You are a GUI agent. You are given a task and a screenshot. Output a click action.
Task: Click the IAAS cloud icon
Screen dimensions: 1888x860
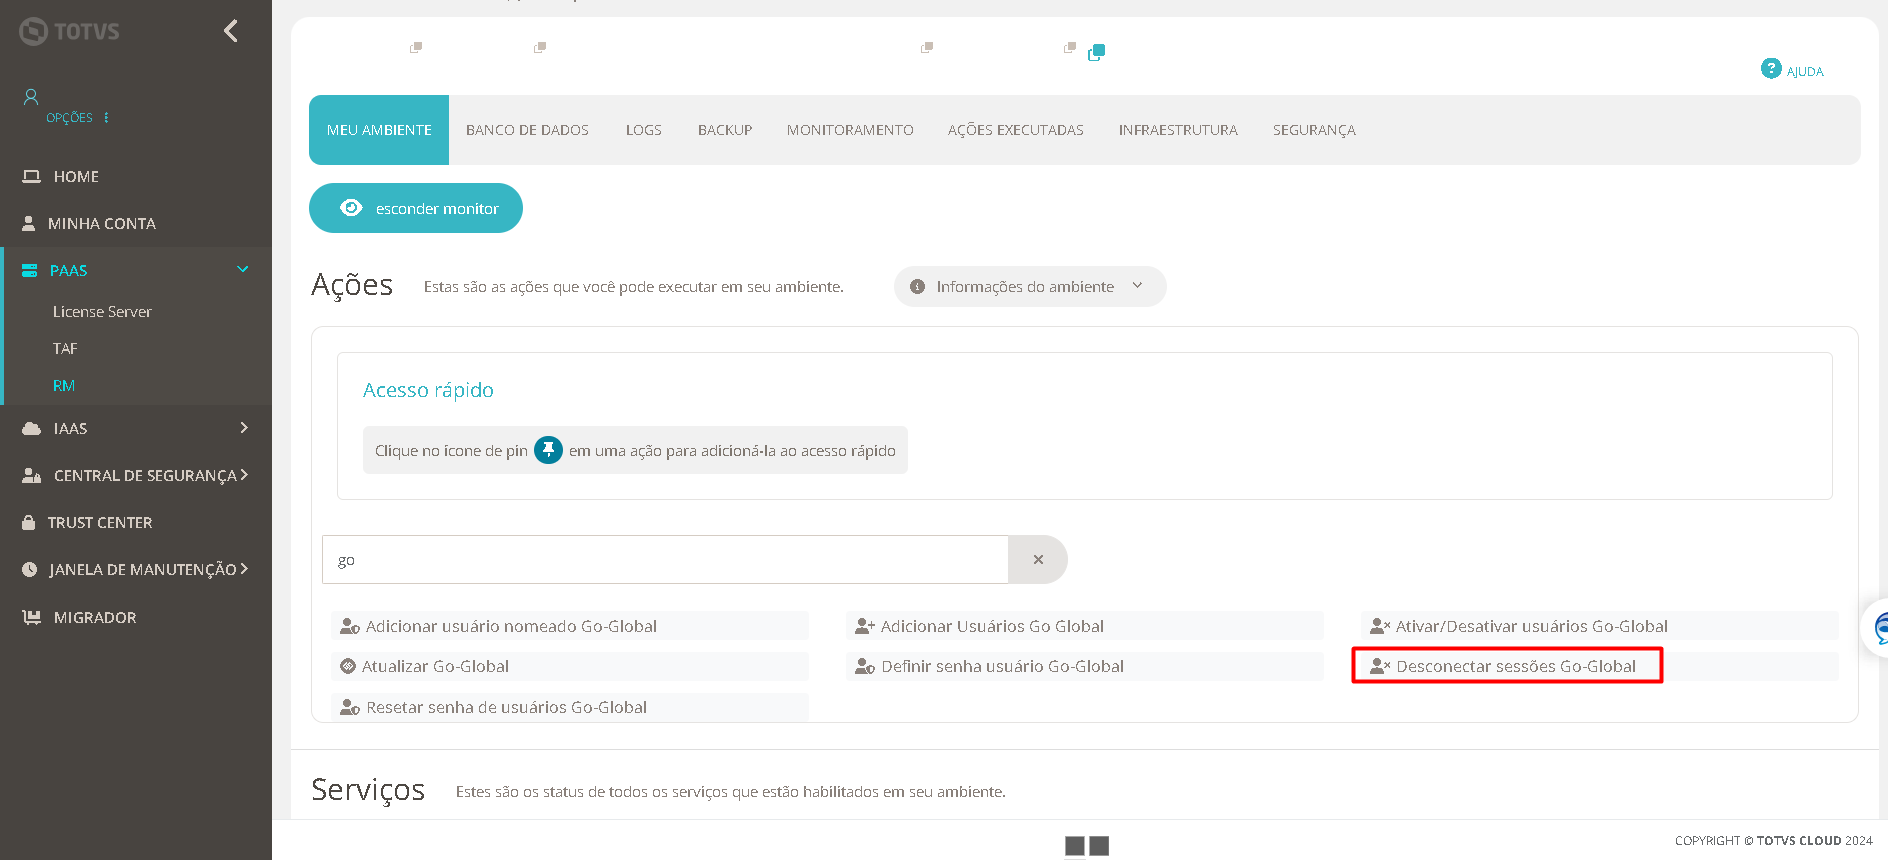pyautogui.click(x=32, y=429)
